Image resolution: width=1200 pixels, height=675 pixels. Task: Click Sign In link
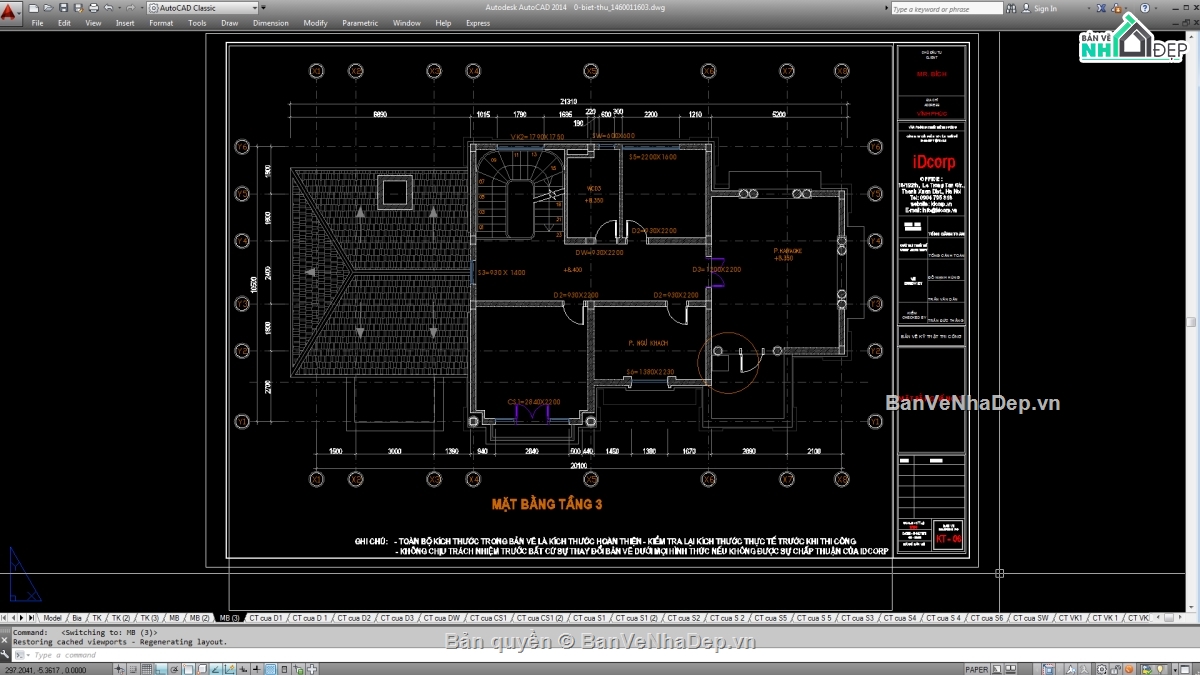(1045, 8)
